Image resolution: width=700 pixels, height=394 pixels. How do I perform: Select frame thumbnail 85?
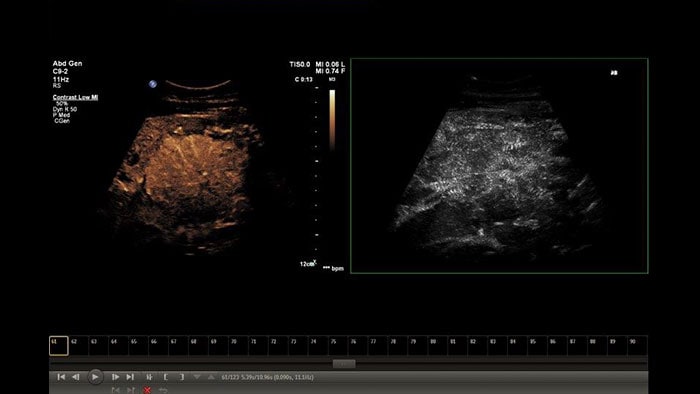pos(537,346)
